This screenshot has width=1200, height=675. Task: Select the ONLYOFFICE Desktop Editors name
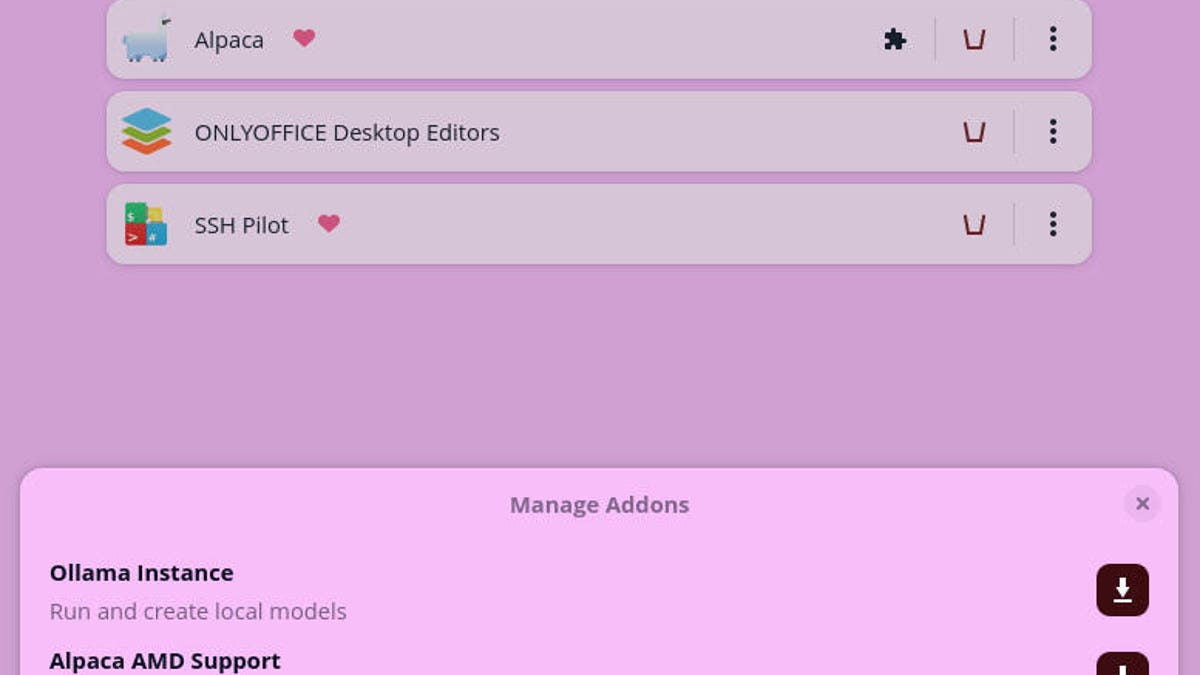[346, 133]
